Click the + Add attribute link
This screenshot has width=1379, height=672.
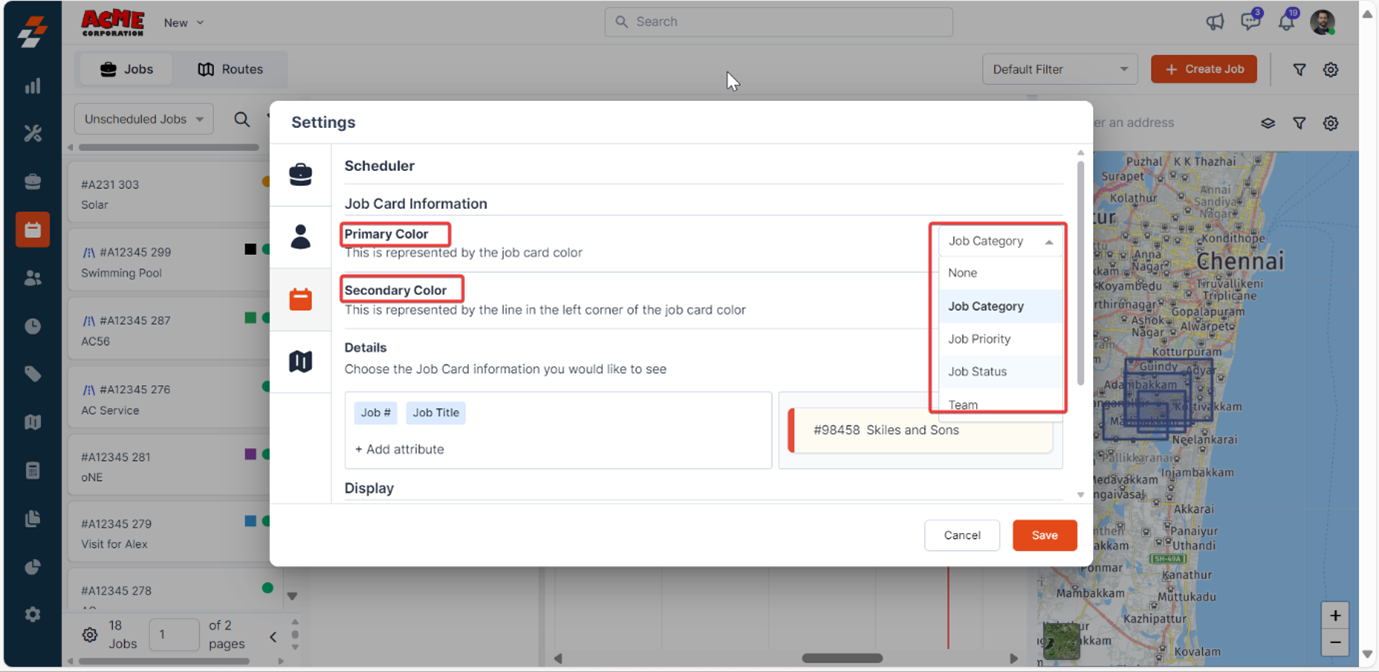(400, 449)
